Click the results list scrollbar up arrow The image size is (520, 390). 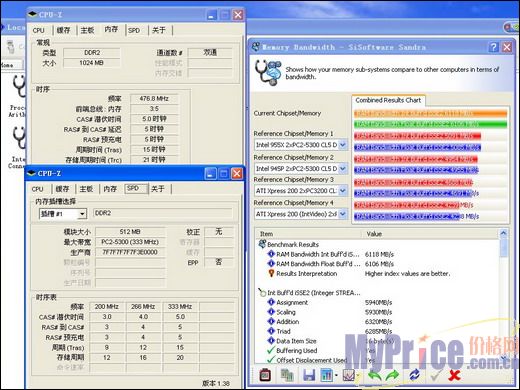[503, 233]
